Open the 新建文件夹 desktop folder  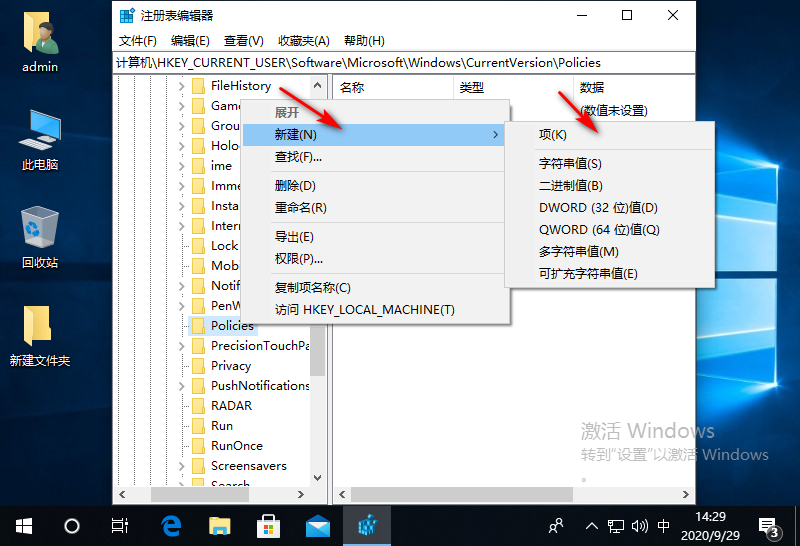(x=40, y=336)
